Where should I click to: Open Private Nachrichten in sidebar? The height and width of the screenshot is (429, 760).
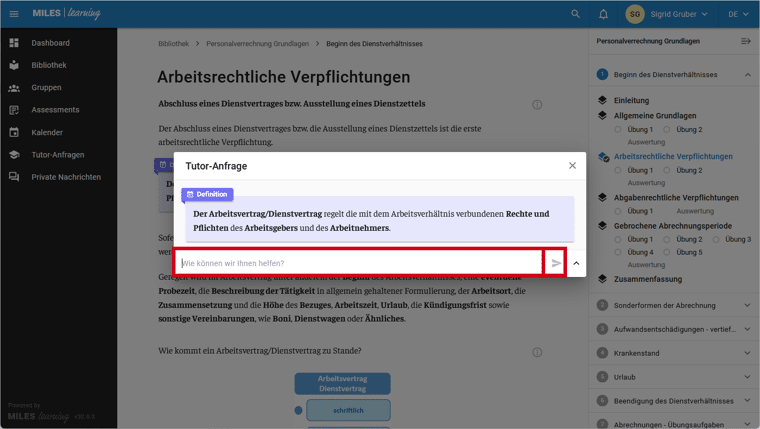[65, 177]
